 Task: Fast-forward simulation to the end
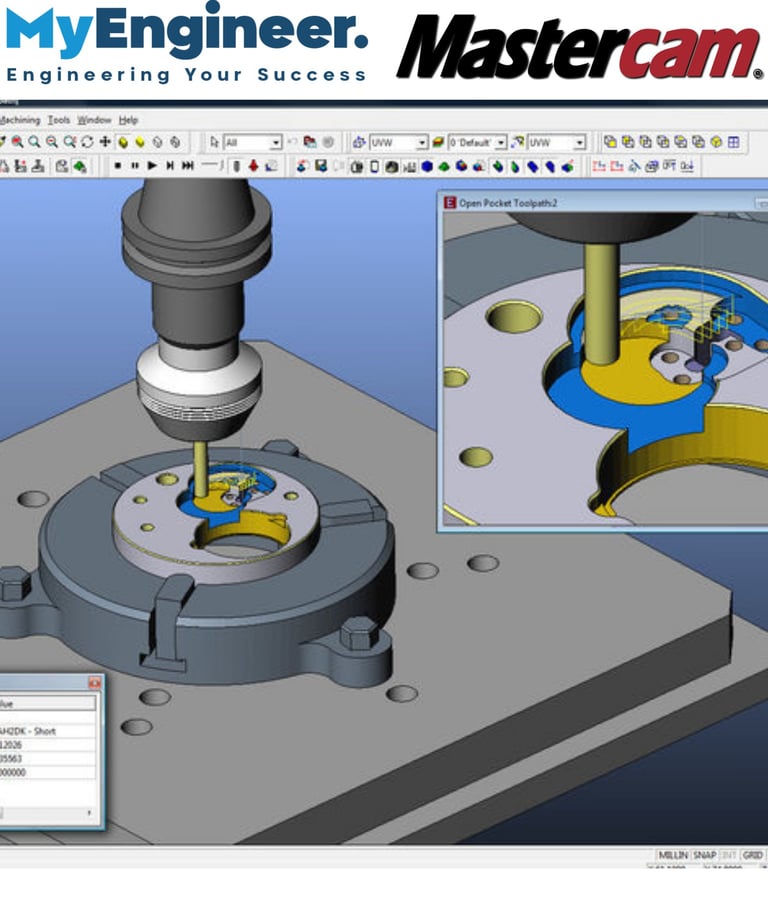187,166
